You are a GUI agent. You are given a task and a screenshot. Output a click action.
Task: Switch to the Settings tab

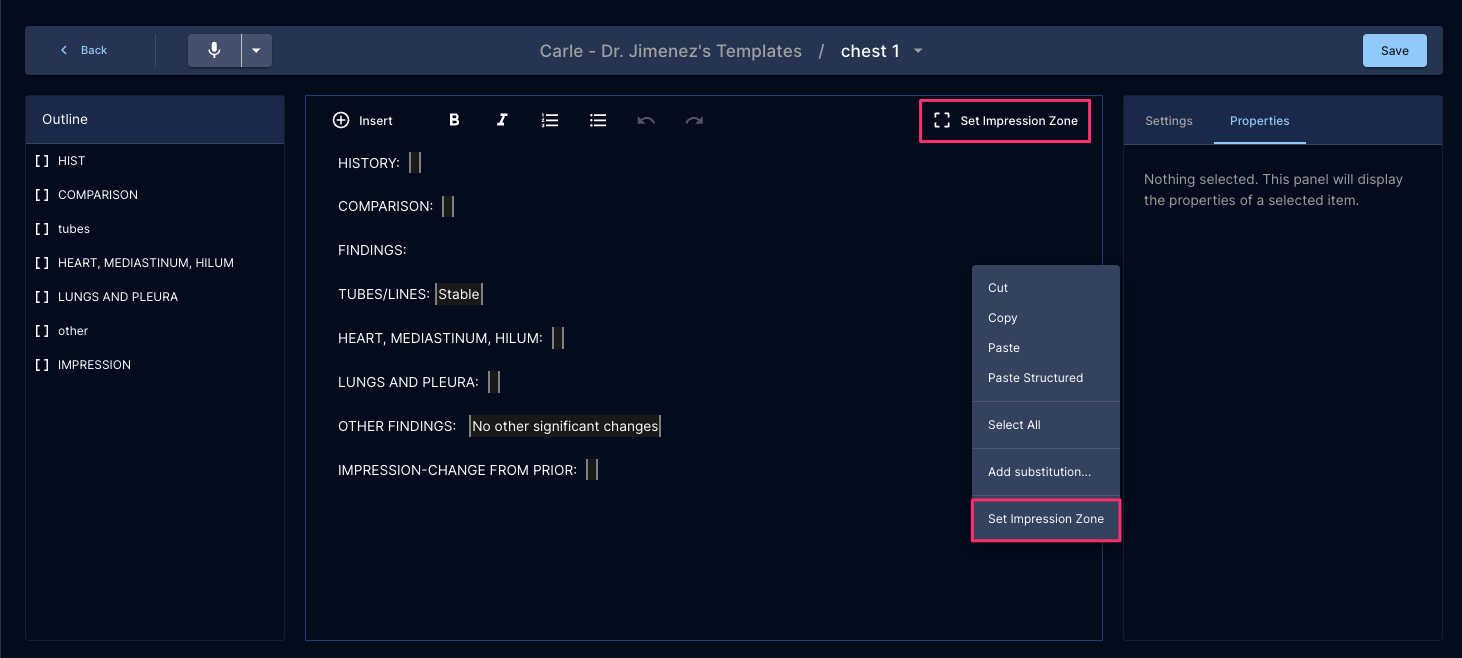coord(1168,121)
